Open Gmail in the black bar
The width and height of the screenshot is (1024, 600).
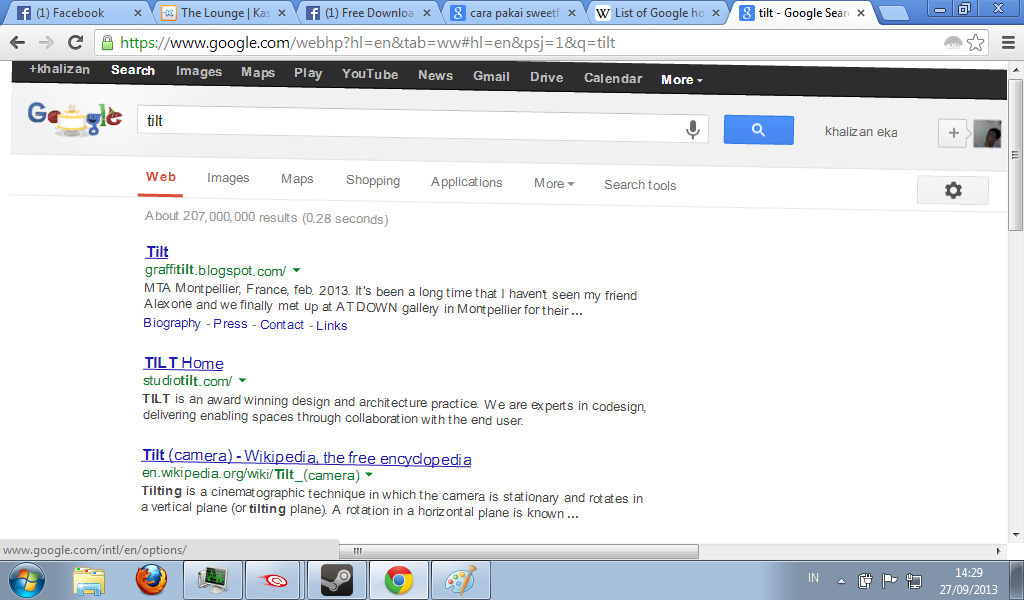coord(491,76)
